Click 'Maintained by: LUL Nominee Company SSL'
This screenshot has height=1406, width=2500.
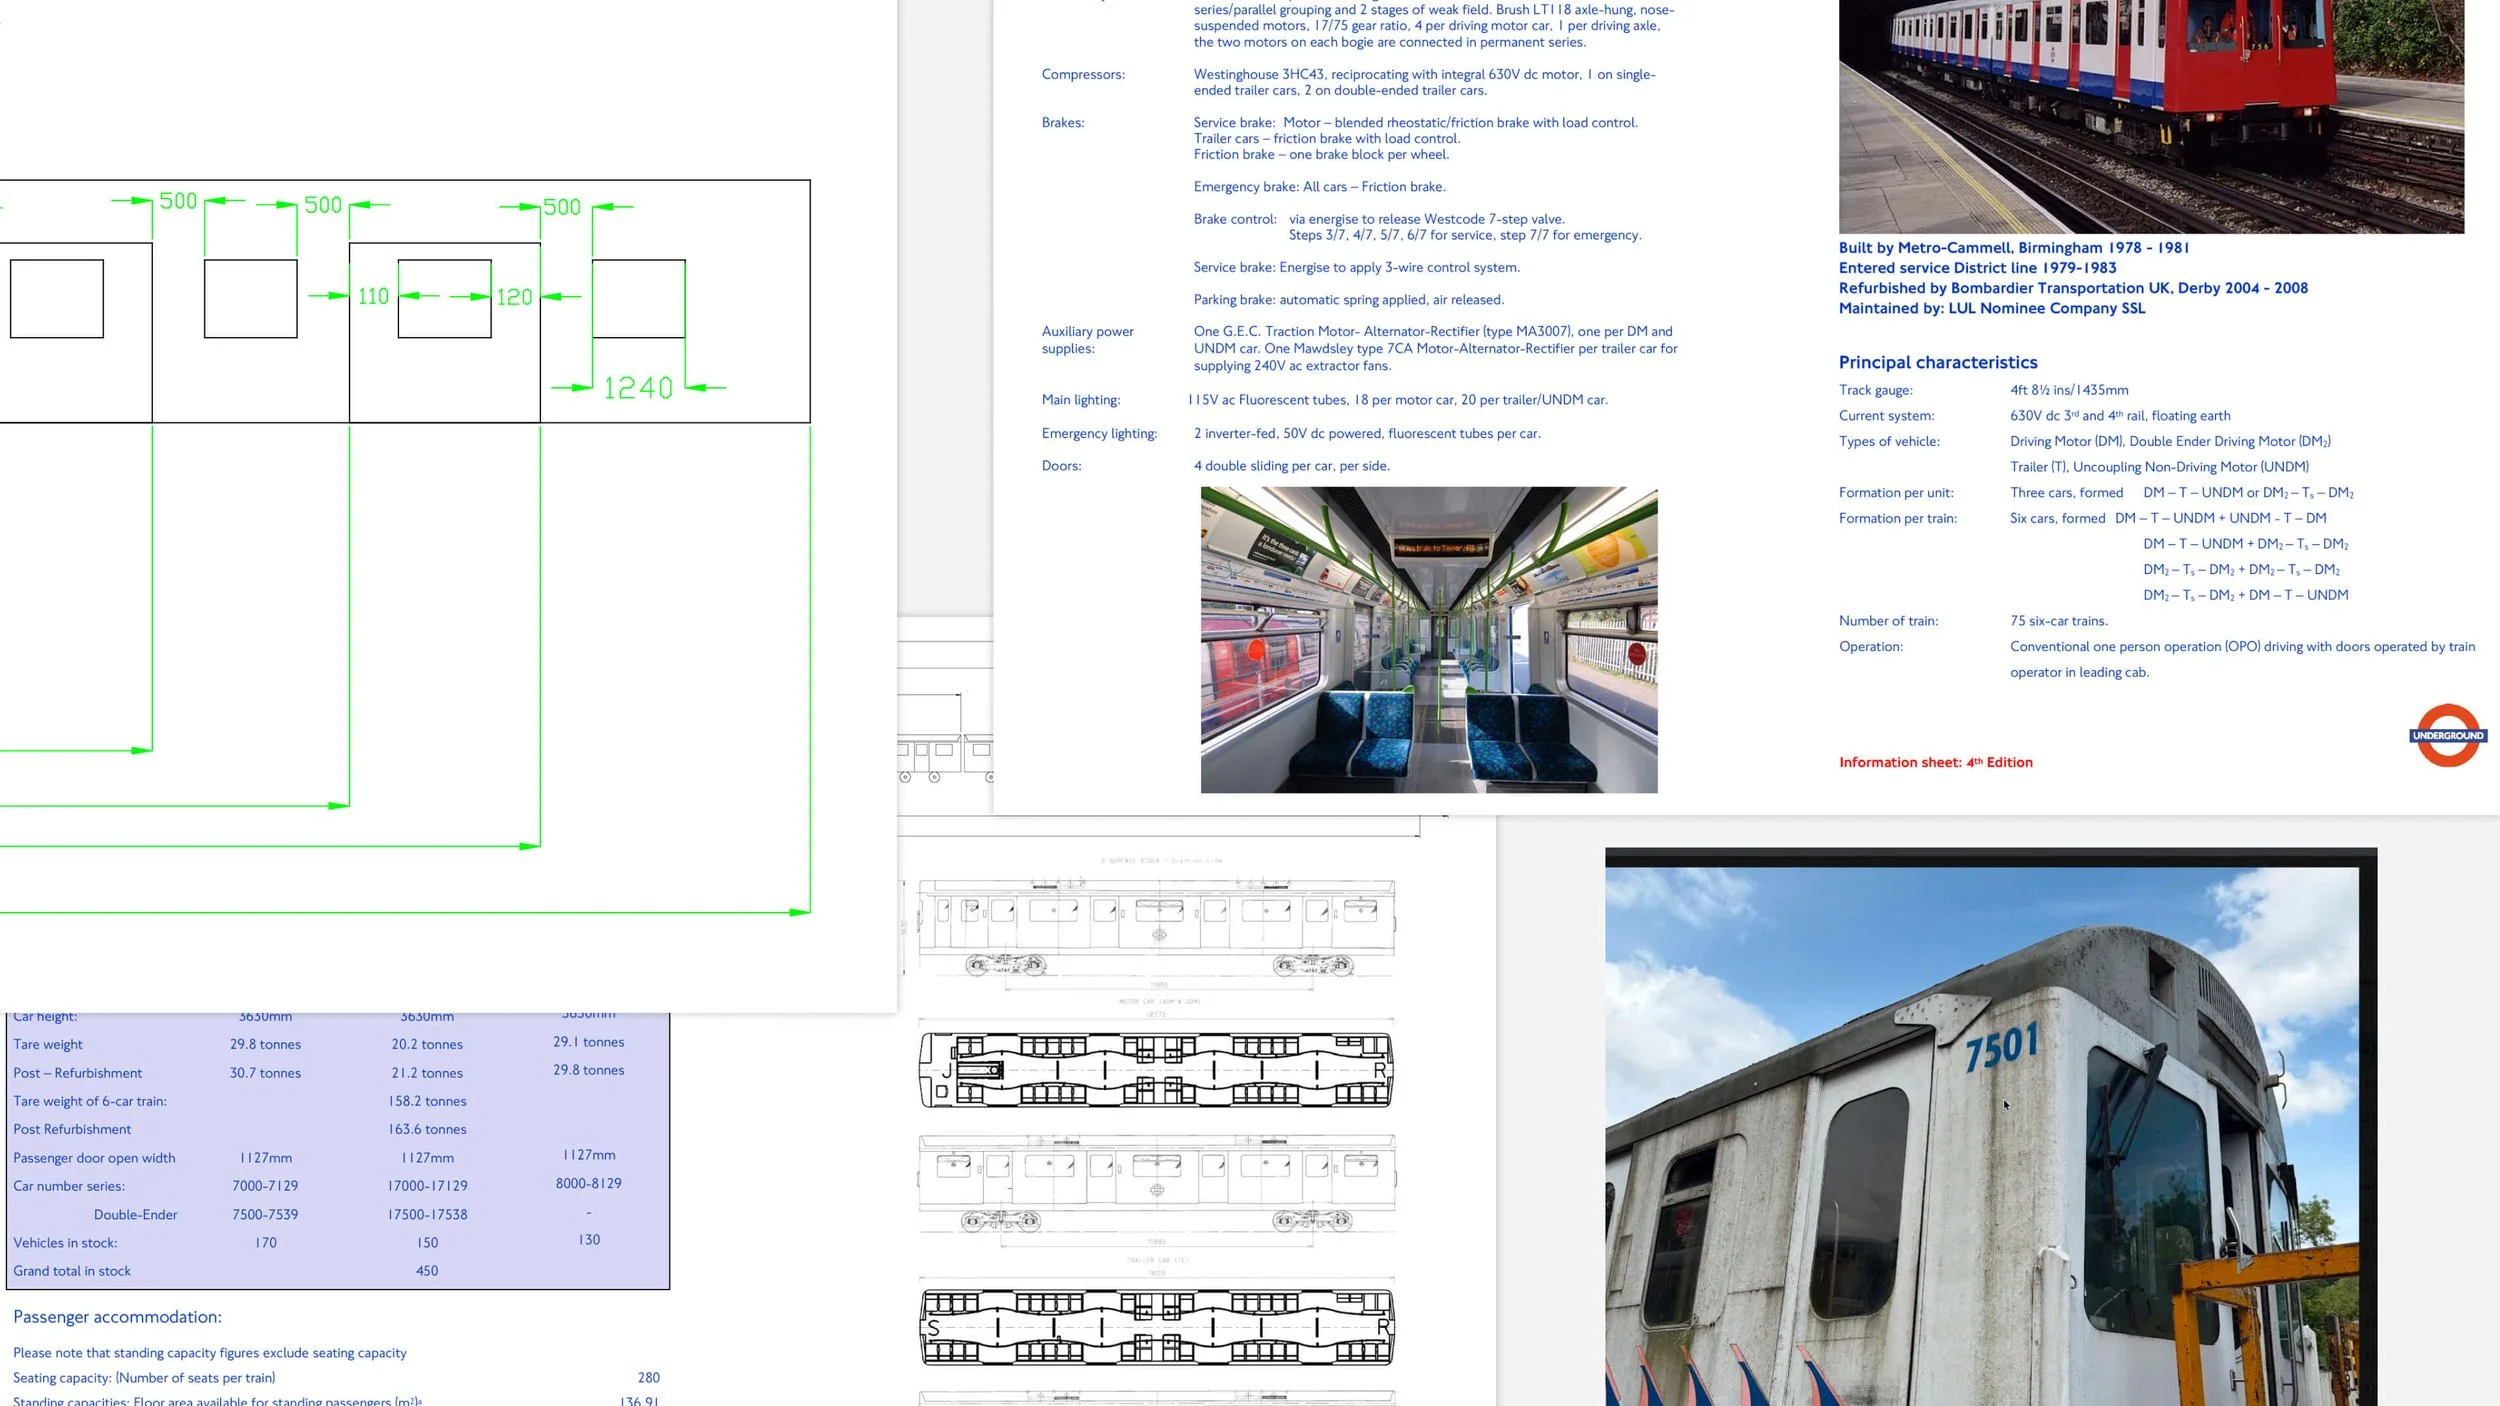pos(1992,308)
